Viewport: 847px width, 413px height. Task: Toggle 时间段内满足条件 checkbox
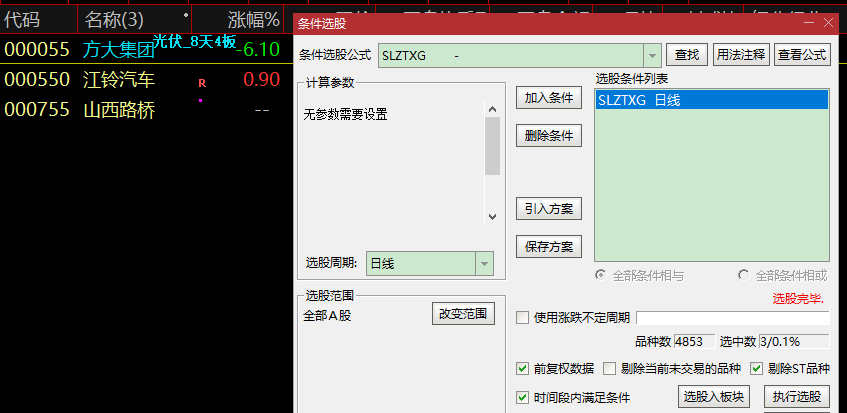(522, 398)
